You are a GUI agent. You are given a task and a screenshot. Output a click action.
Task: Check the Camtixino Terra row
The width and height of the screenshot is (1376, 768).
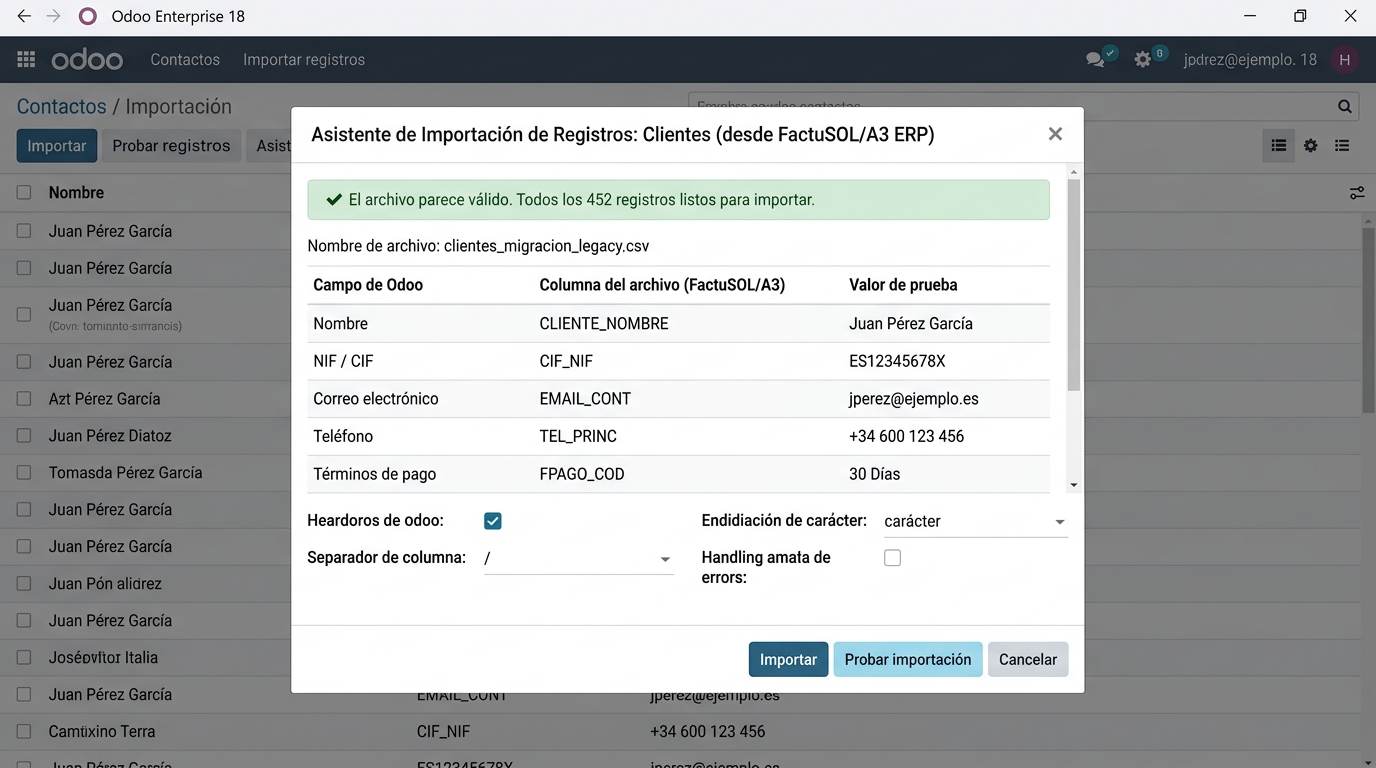click(24, 732)
